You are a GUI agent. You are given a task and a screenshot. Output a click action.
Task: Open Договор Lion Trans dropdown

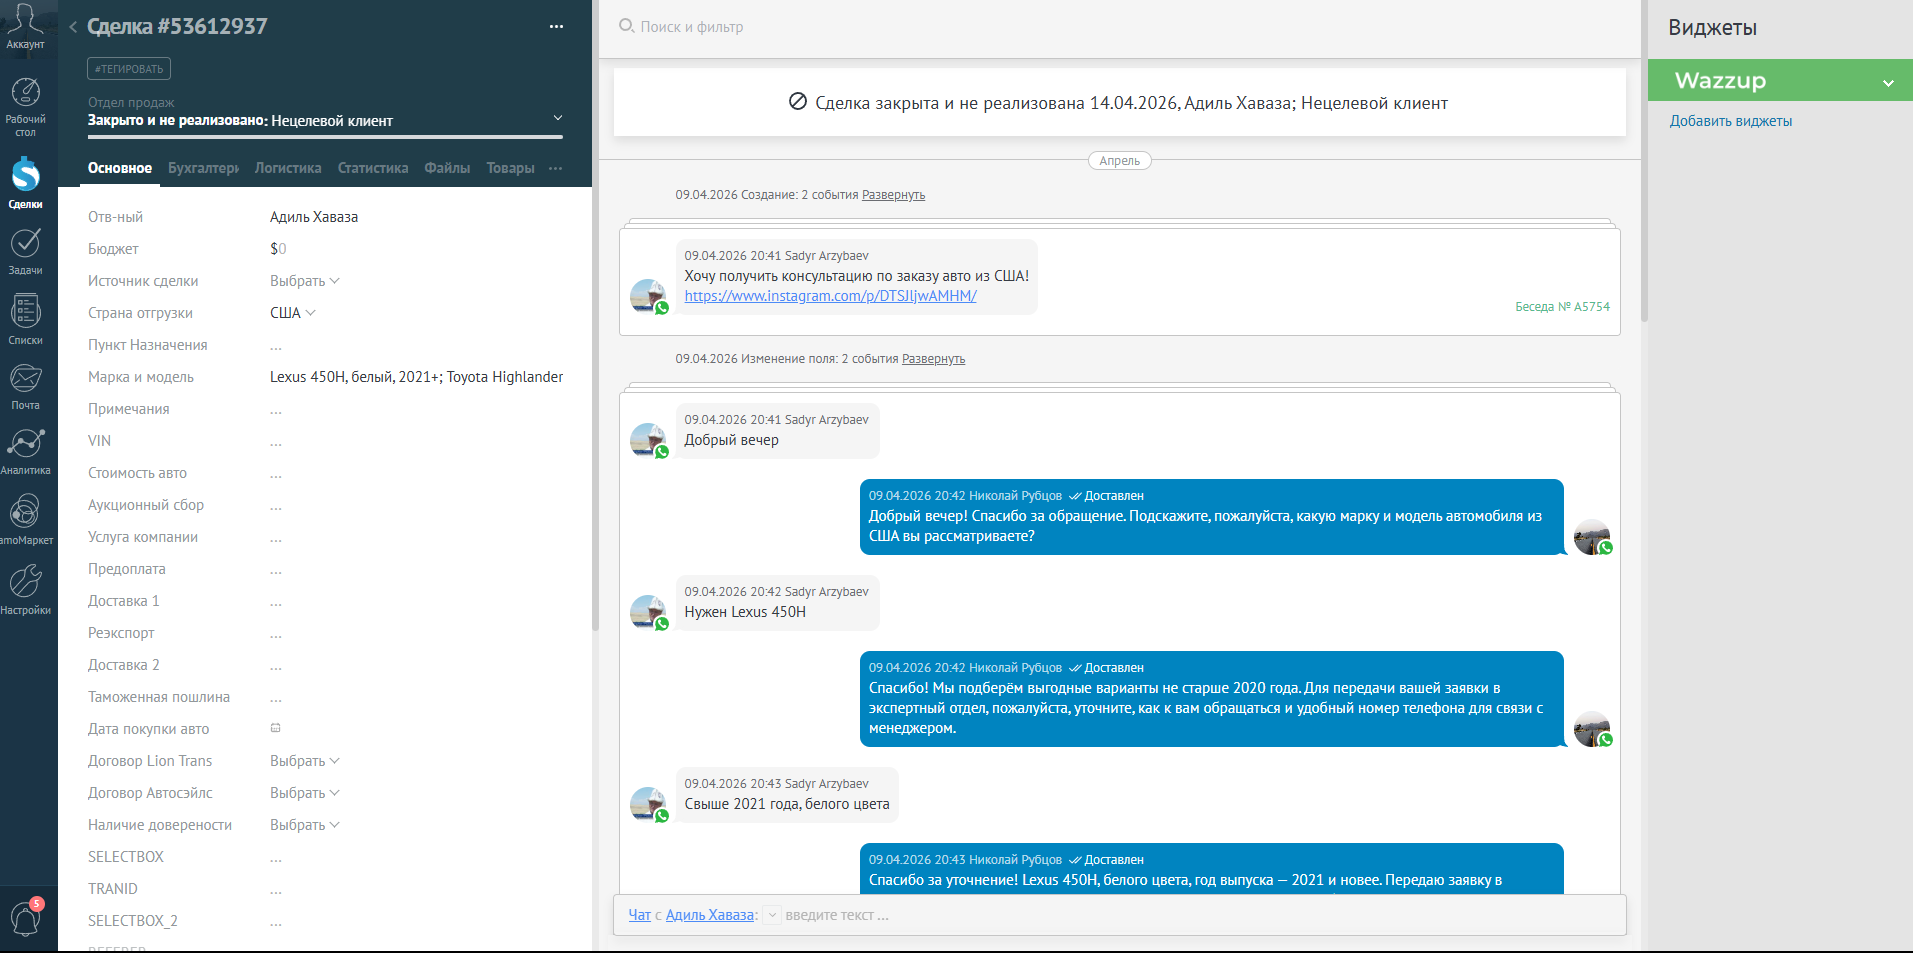coord(305,761)
